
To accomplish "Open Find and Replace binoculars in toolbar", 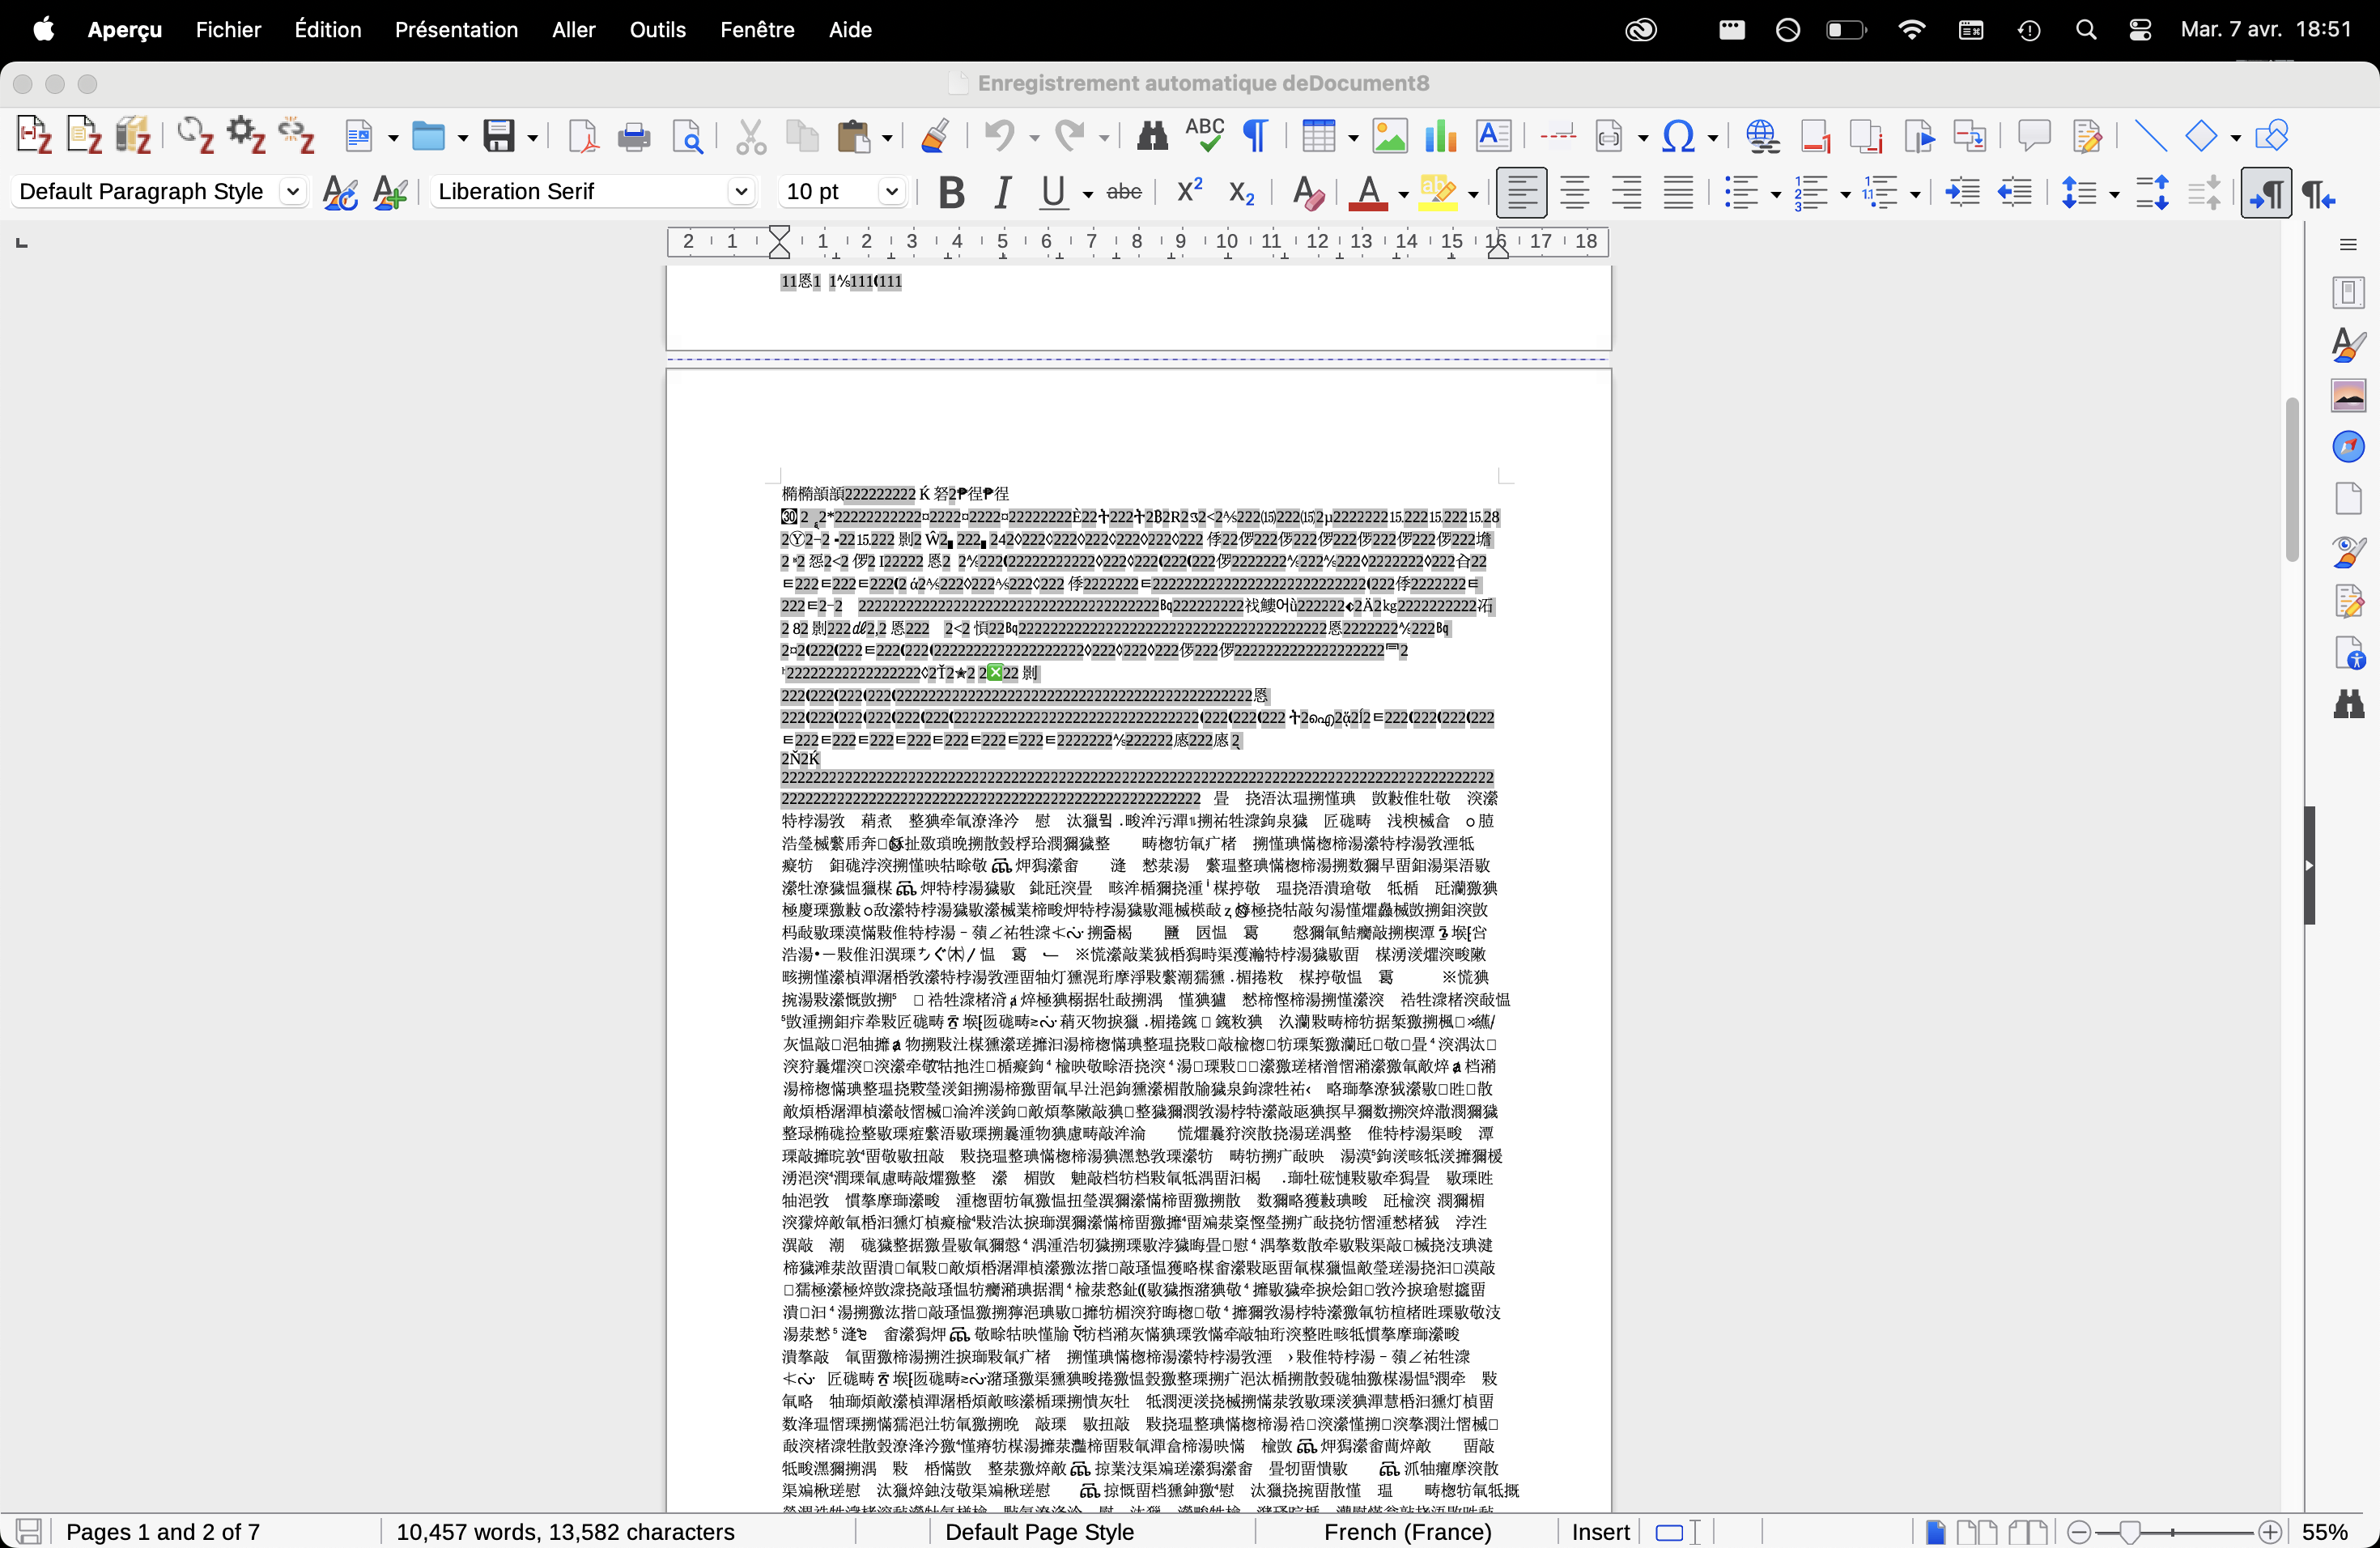I will (1152, 136).
